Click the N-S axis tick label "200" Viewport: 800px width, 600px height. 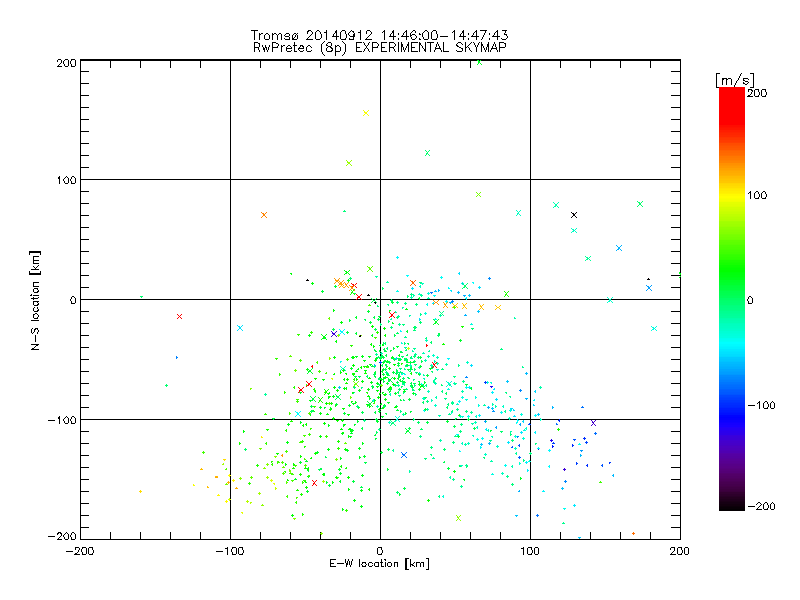coord(66,63)
